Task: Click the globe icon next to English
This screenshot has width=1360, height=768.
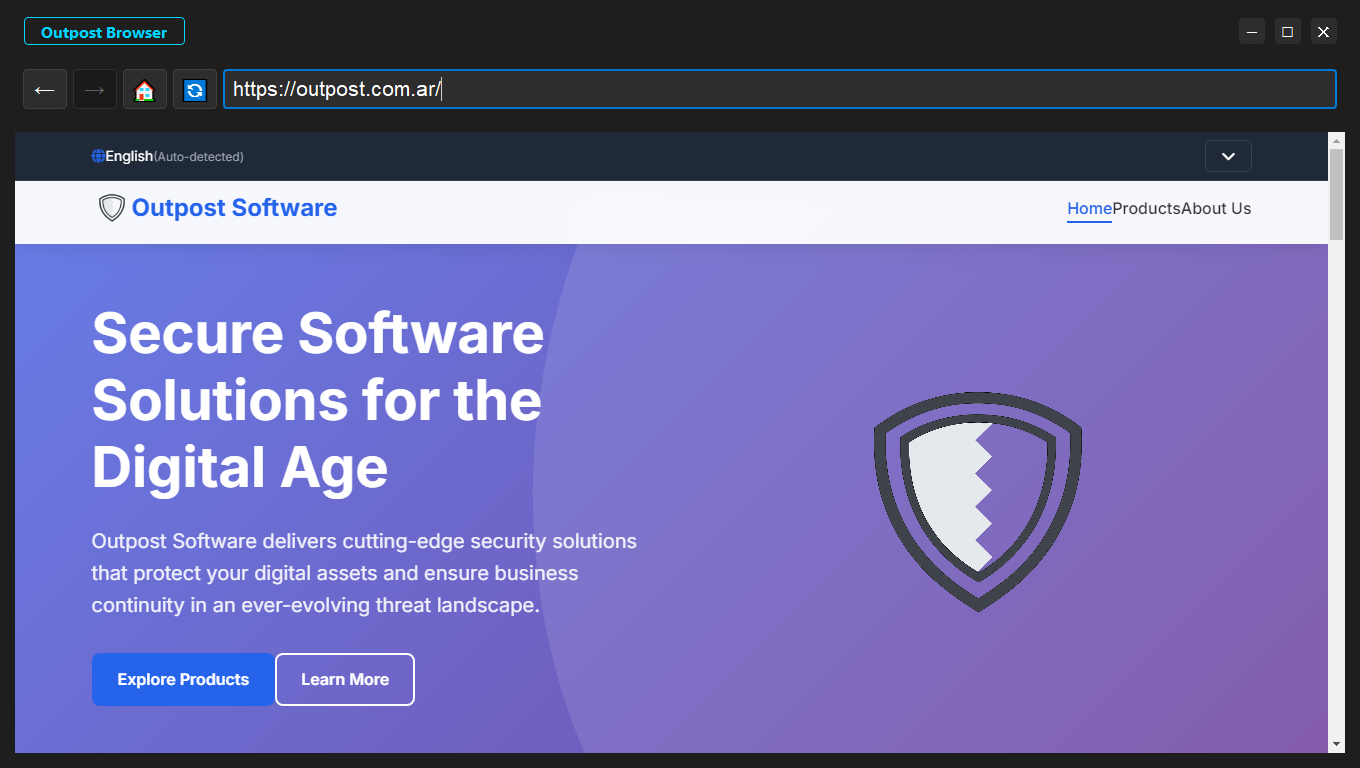Action: [97, 156]
